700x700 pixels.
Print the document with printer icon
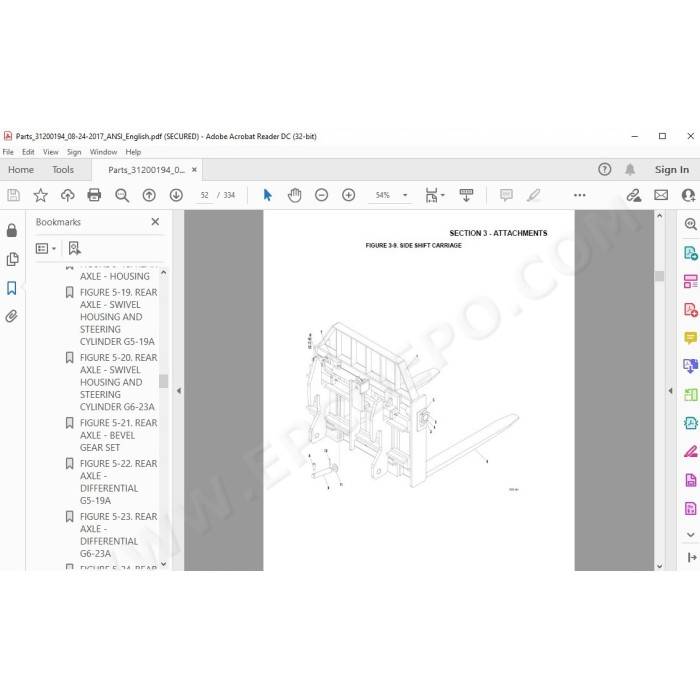tap(94, 195)
